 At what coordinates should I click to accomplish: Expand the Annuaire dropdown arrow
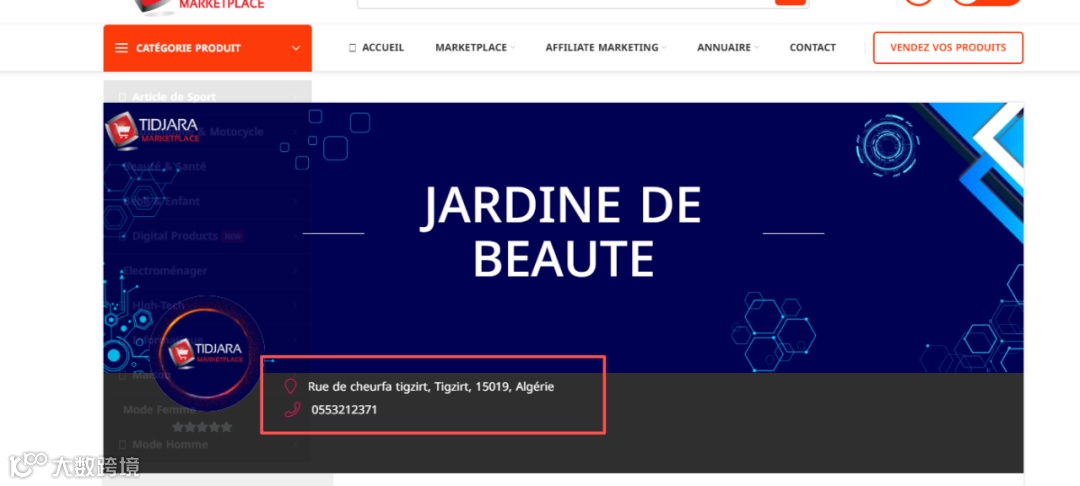click(756, 47)
